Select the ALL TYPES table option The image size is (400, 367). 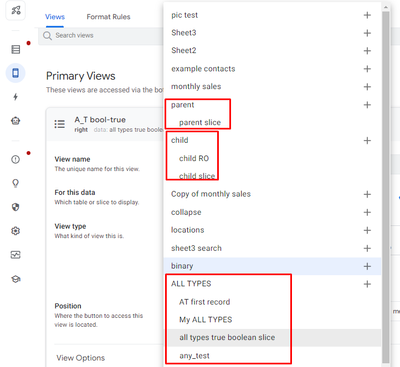click(x=191, y=284)
